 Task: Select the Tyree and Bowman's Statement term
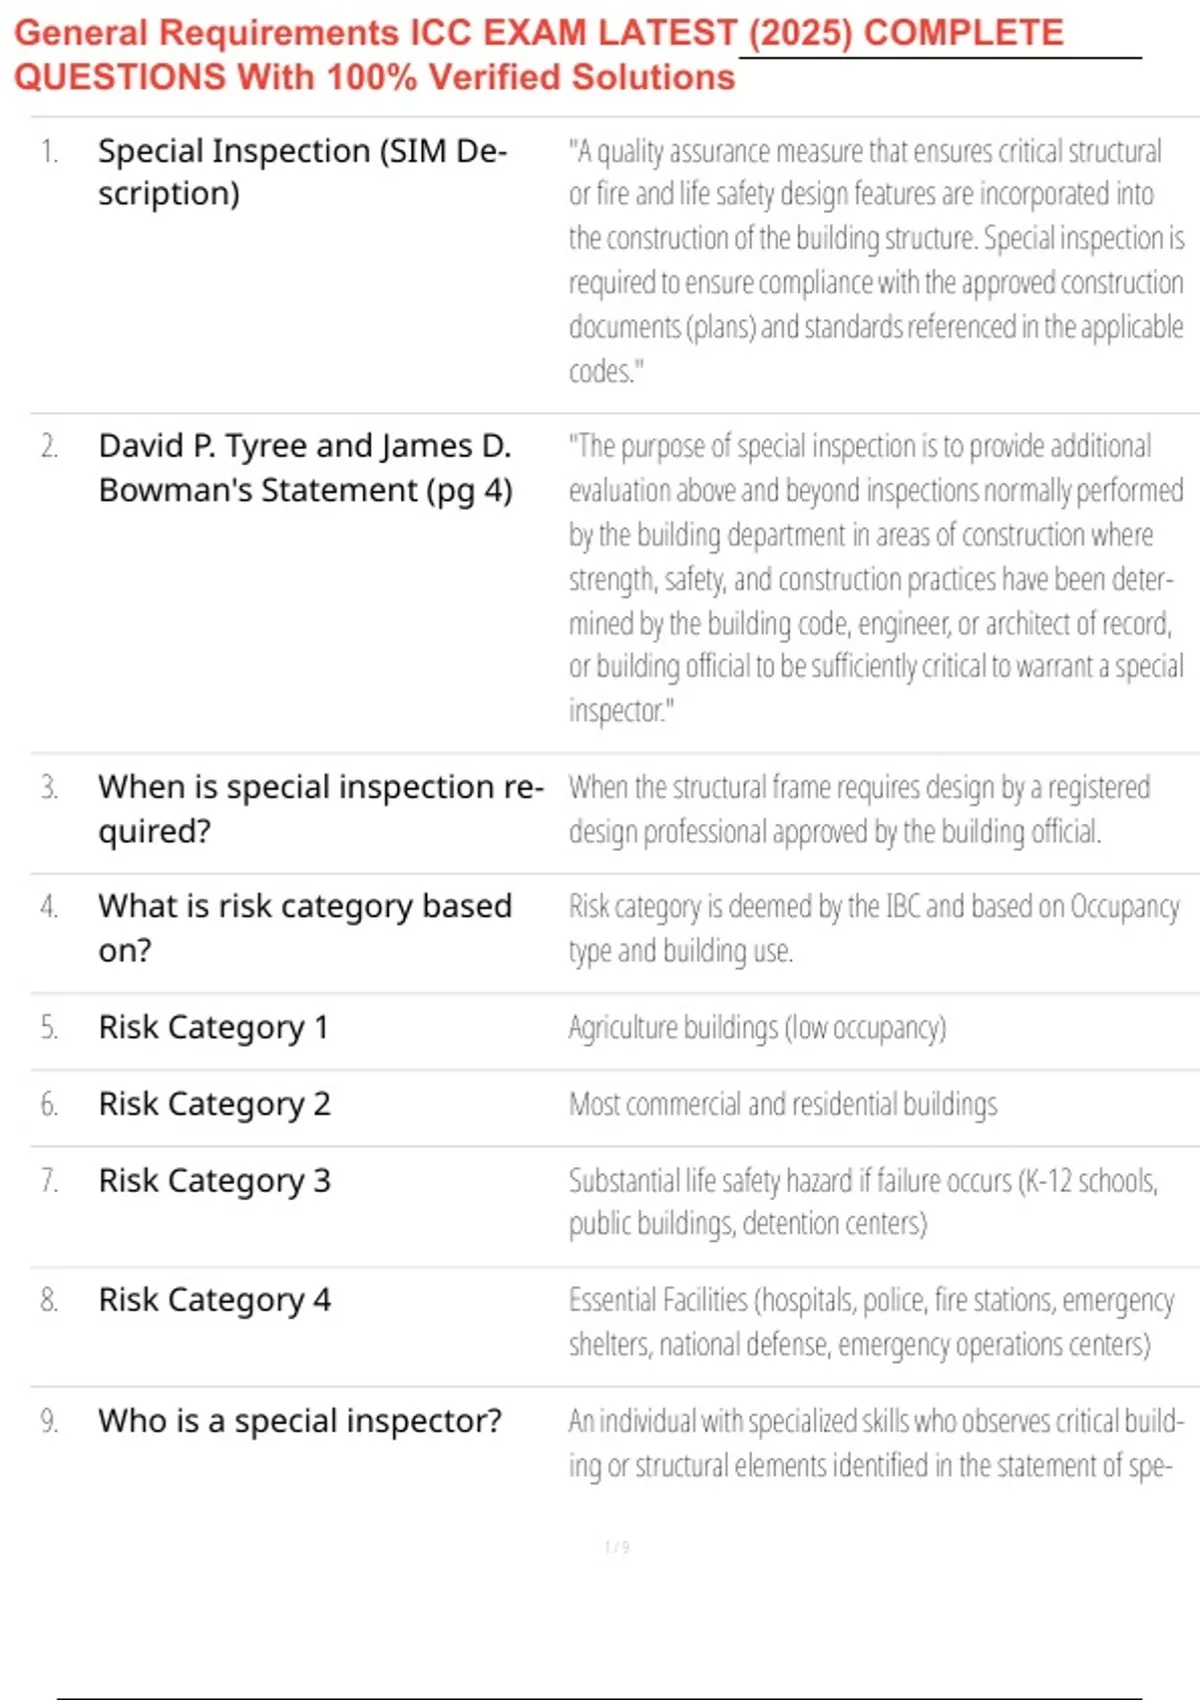pos(305,468)
